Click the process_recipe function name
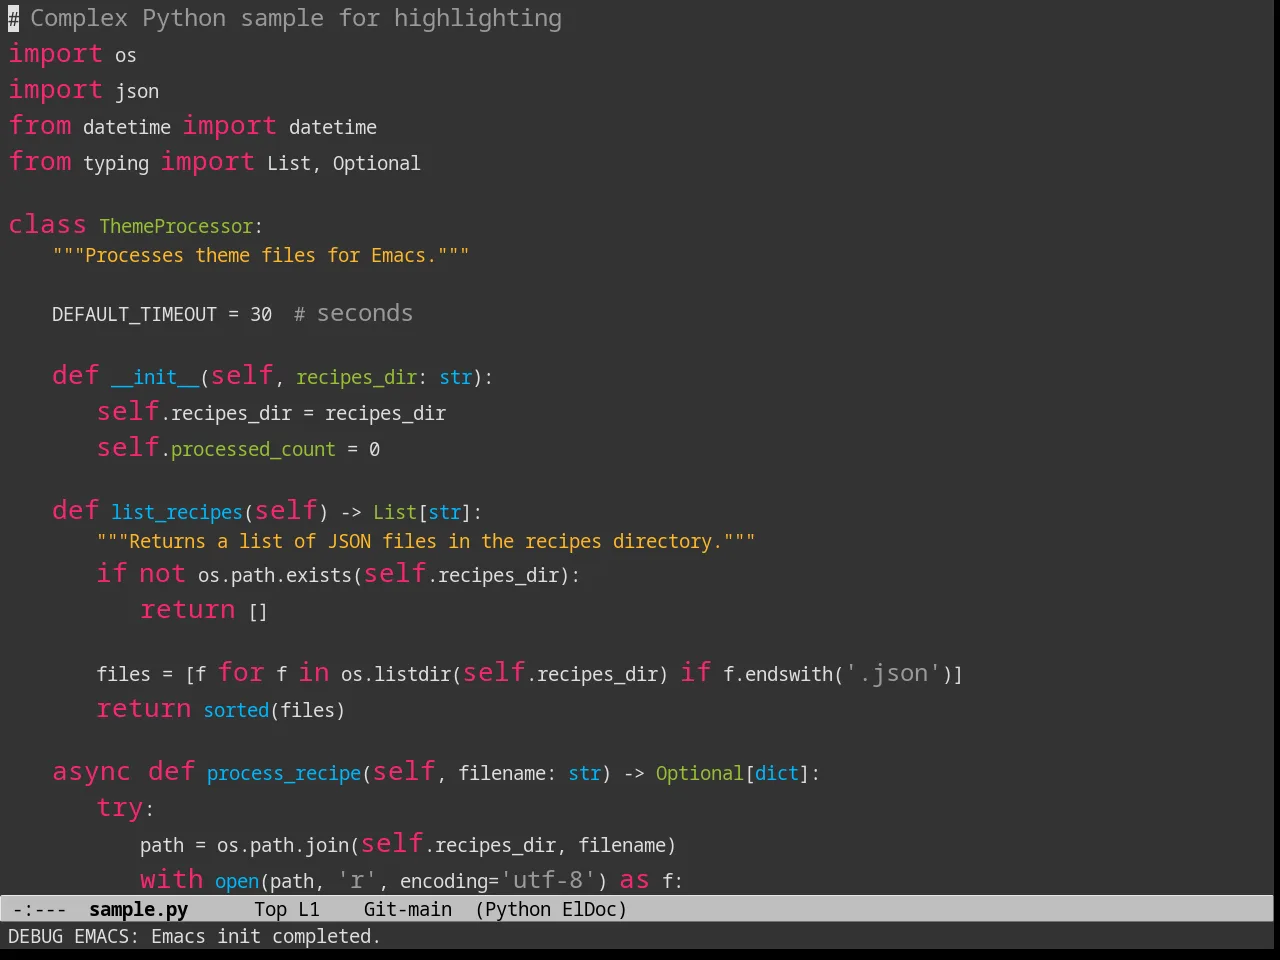The height and width of the screenshot is (960, 1280). tap(284, 773)
